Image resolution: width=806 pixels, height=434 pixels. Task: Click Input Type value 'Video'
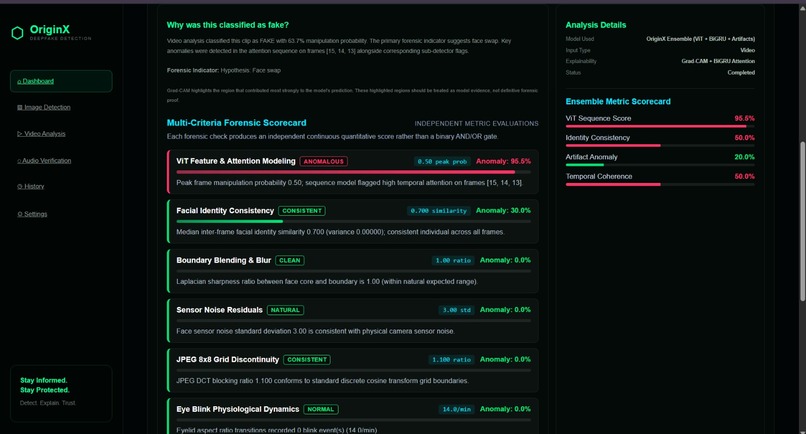click(747, 50)
